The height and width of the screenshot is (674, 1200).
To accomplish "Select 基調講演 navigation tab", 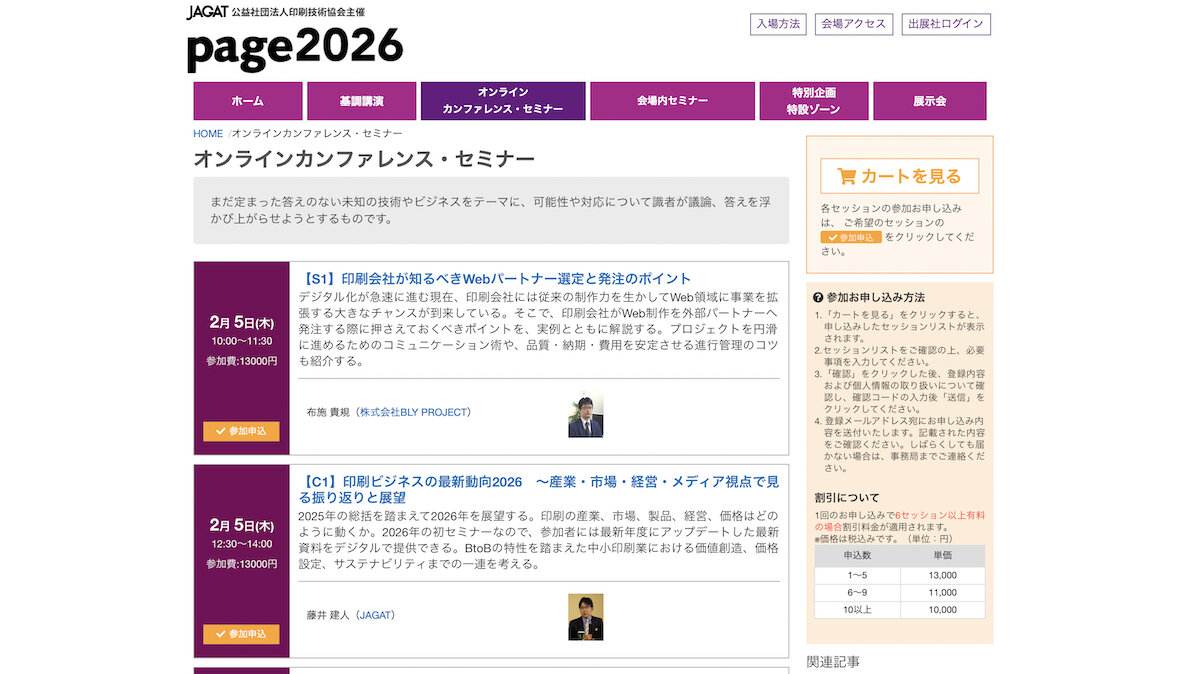I will (x=361, y=101).
